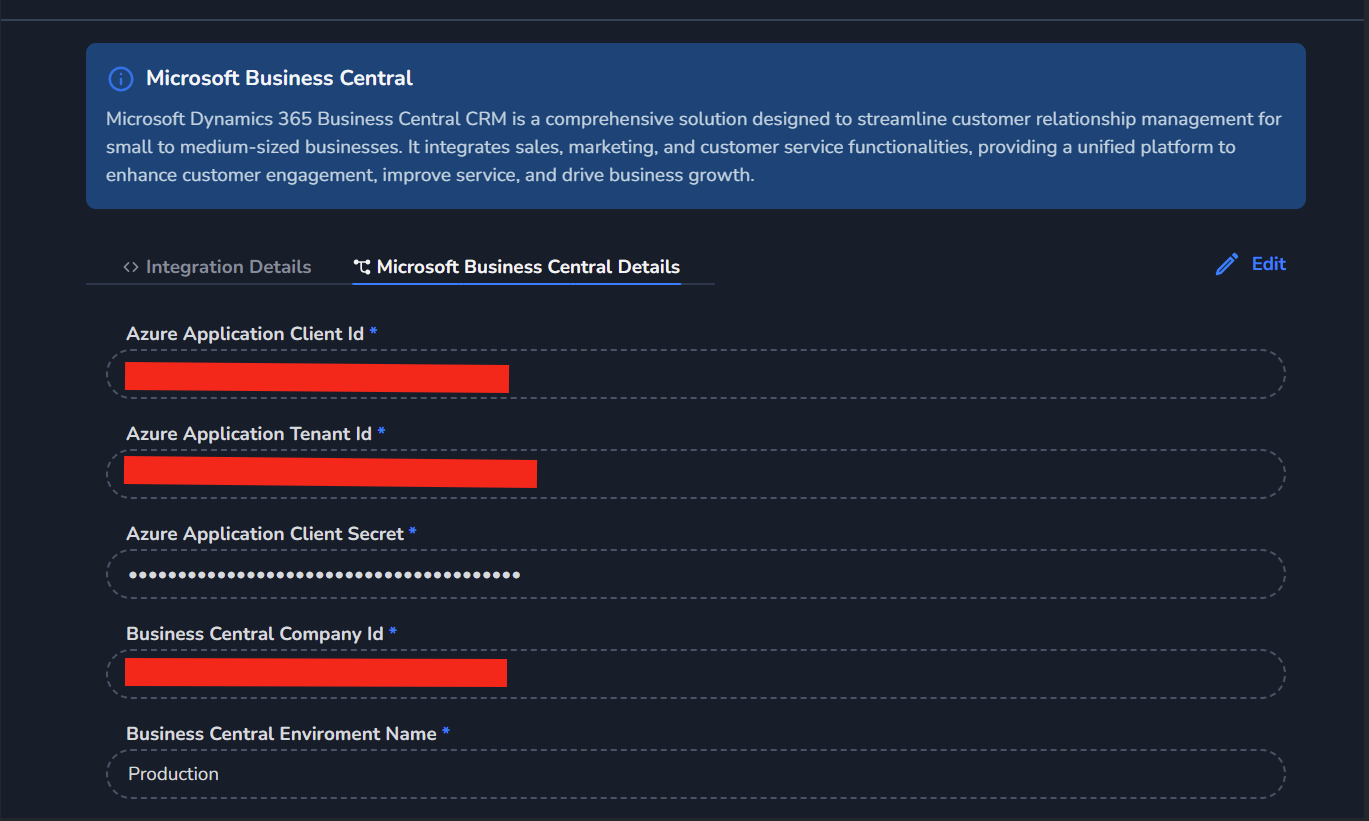Click the Business Central Company Id field
1369x821 pixels.
point(696,674)
